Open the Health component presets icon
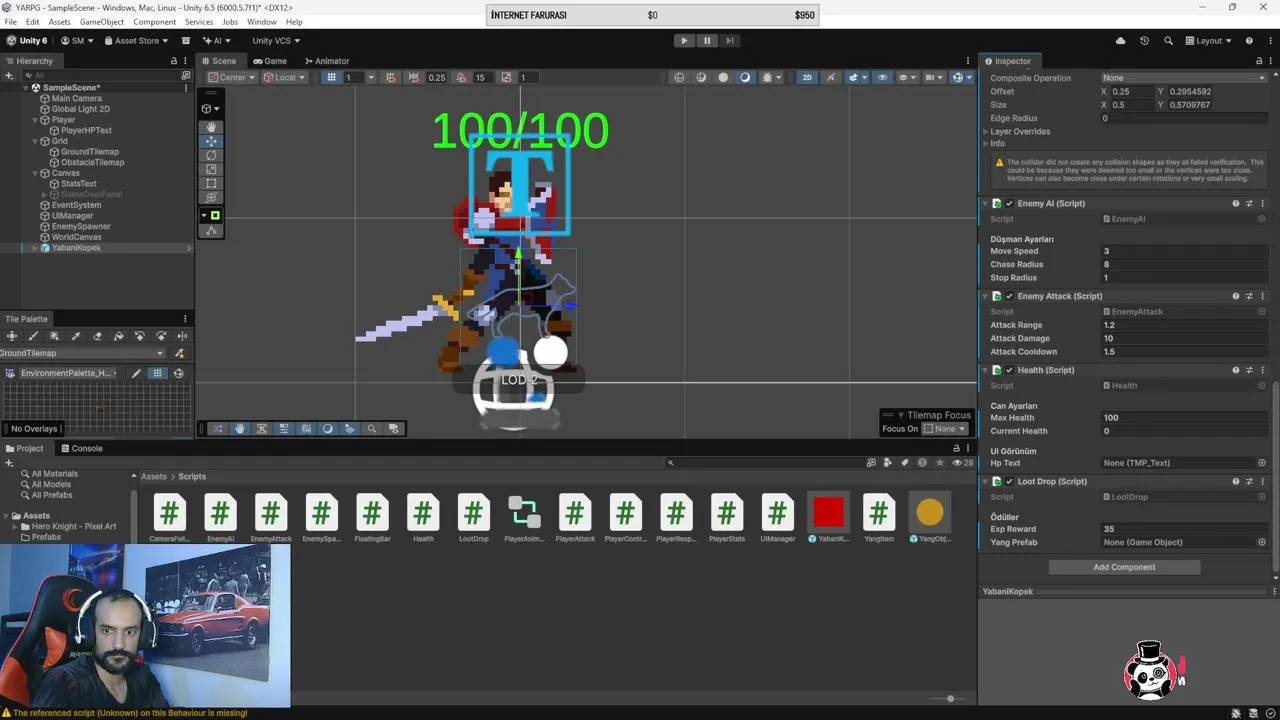Screen dimensions: 1280x720 pyautogui.click(x=1249, y=370)
